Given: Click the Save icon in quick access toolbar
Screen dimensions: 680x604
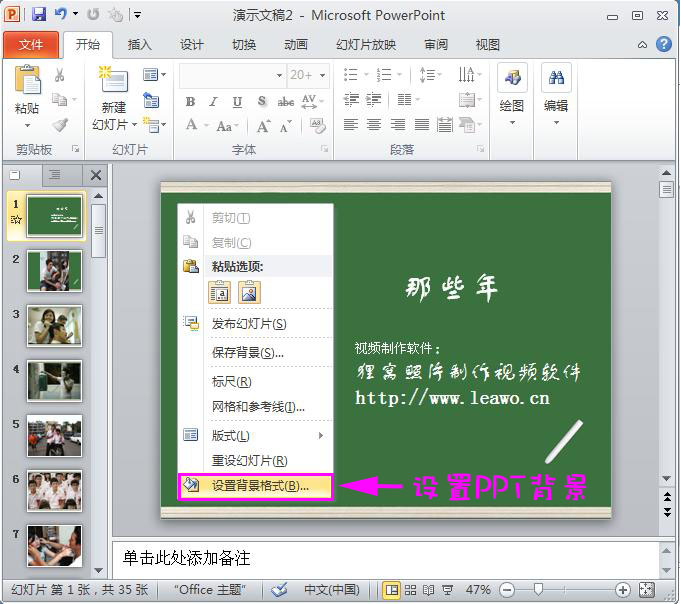Looking at the screenshot, I should (x=39, y=14).
